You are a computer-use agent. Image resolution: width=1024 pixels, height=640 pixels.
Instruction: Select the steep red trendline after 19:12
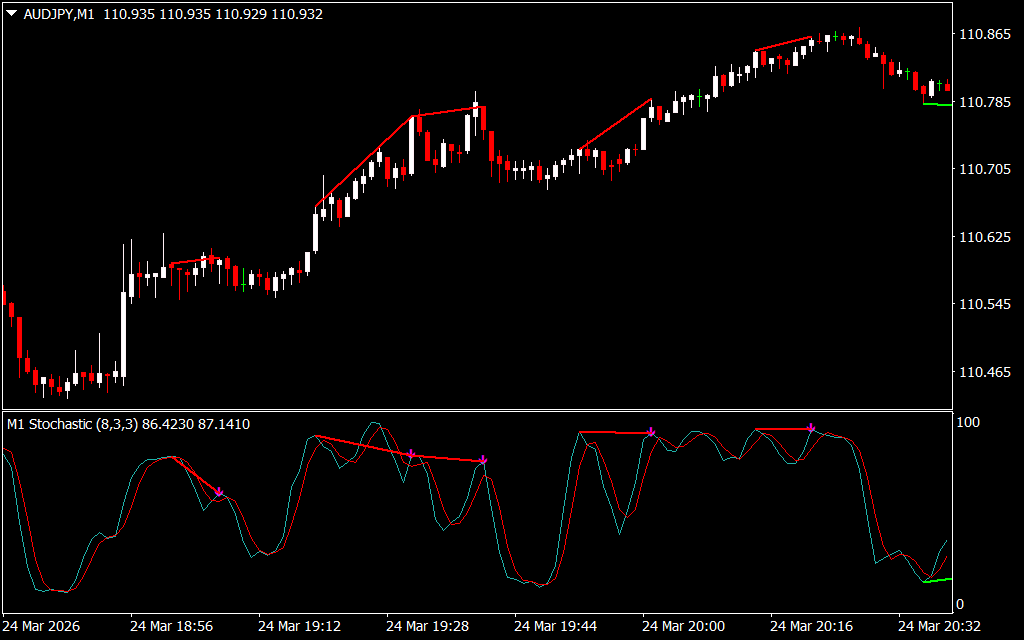tap(362, 163)
